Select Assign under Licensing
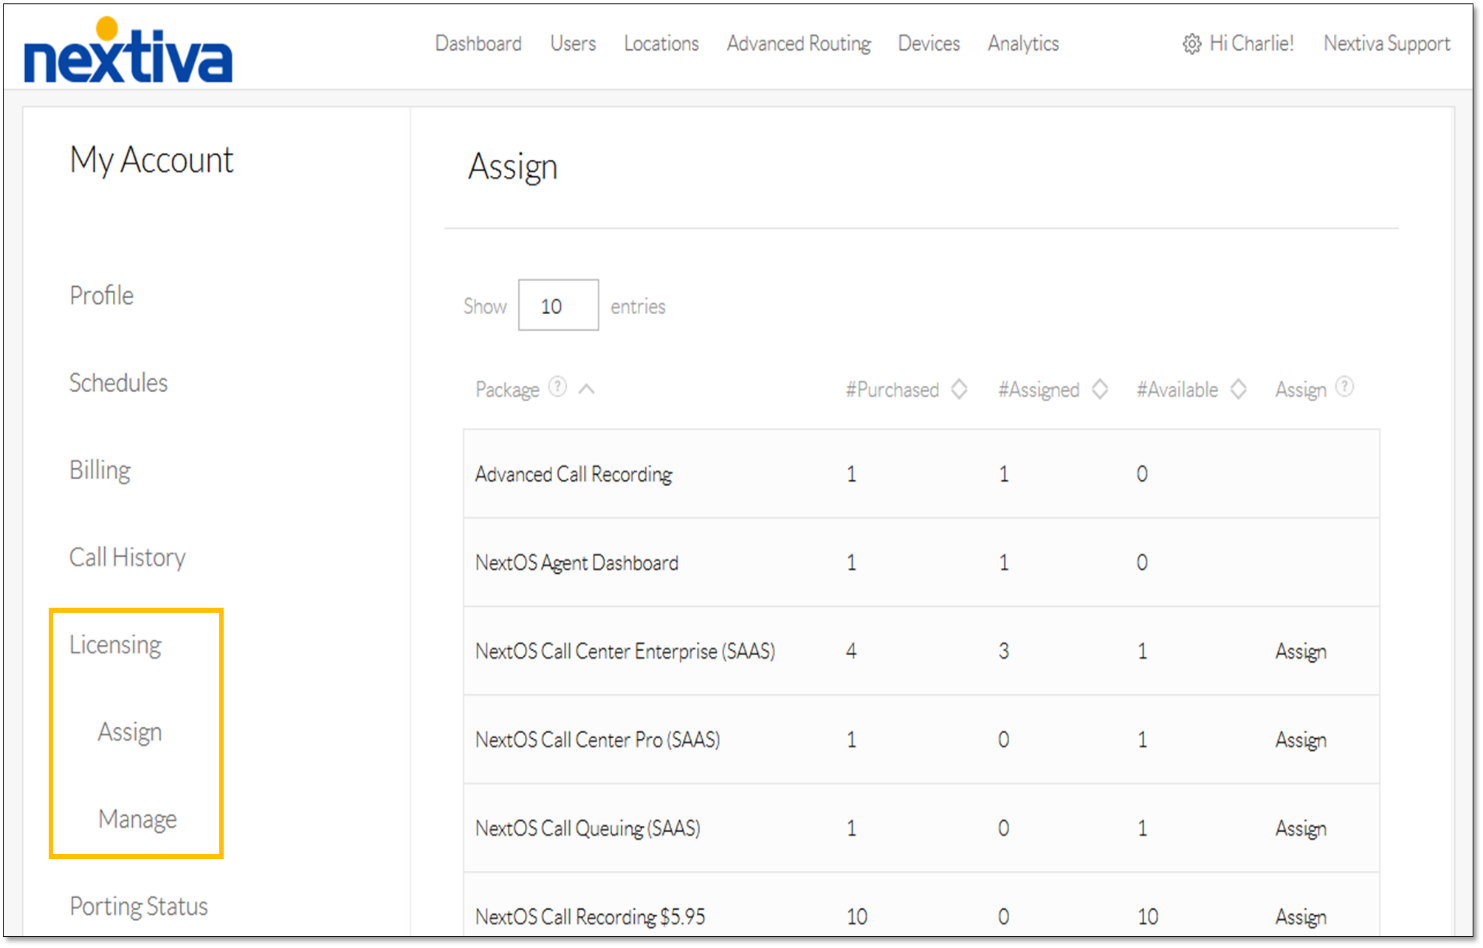This screenshot has height=948, width=1483. [130, 732]
